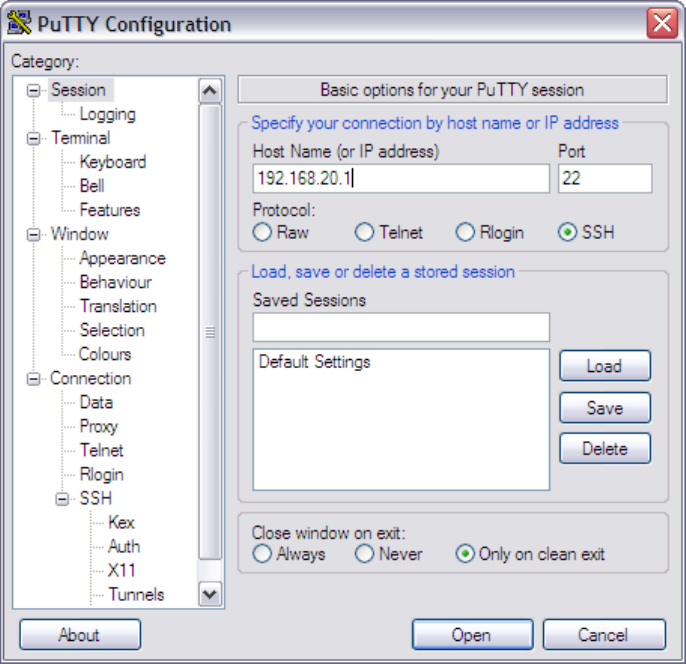This screenshot has height=664, width=686.
Task: Click the Save session button
Action: [x=605, y=408]
